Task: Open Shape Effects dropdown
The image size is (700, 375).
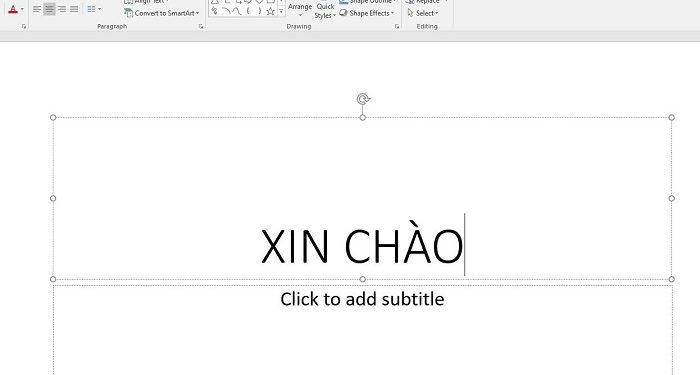Action: pos(367,13)
